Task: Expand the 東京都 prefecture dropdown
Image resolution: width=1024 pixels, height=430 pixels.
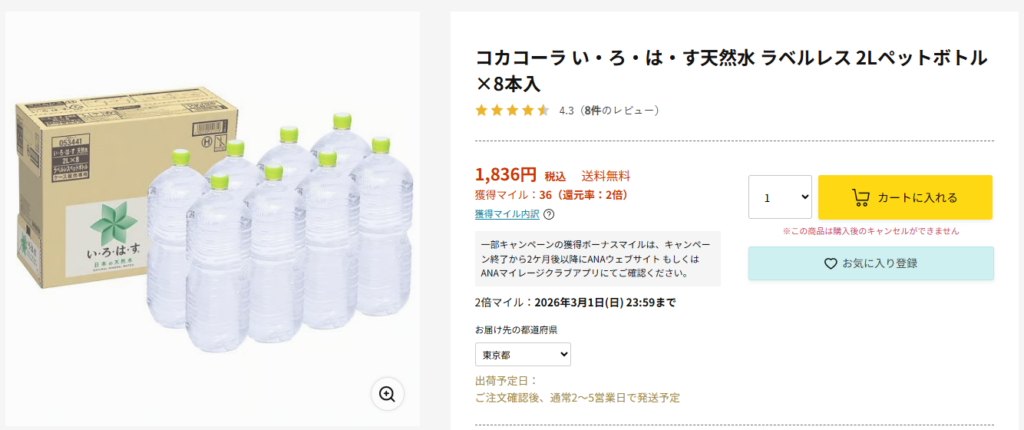Action: [523, 354]
